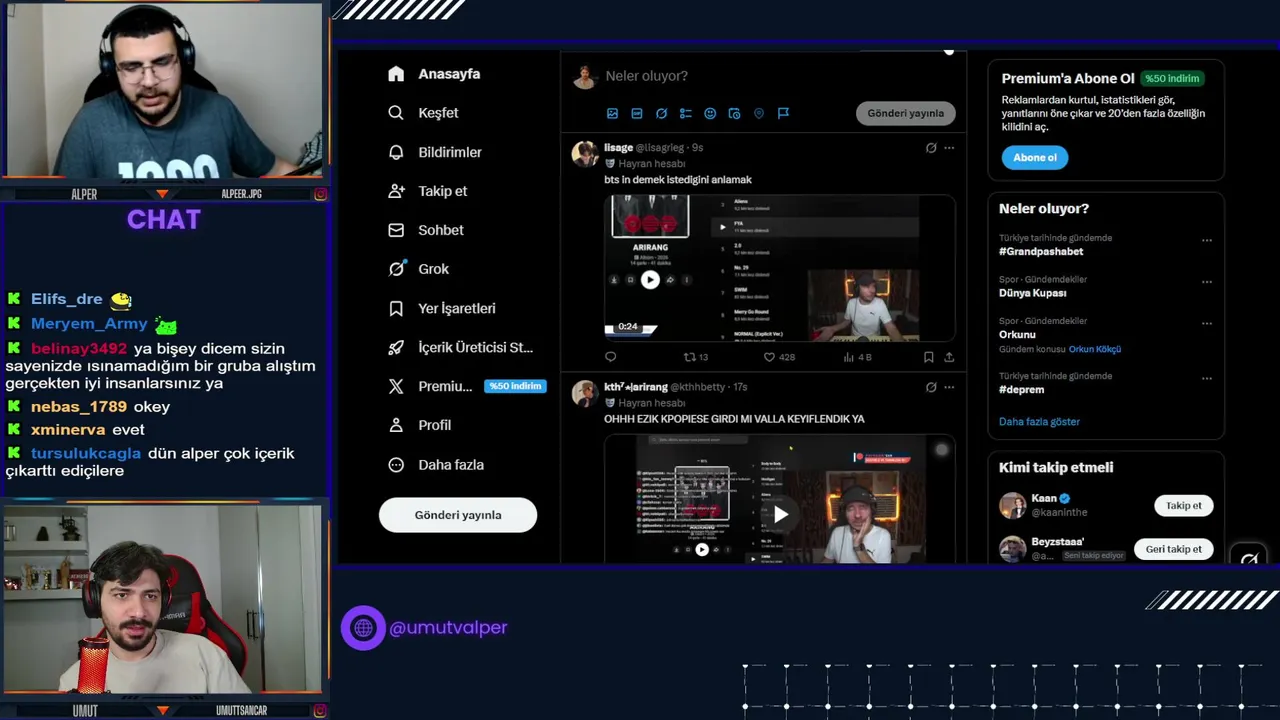Click the composer Gönderi yayınla button
This screenshot has width=1280, height=720.
(906, 113)
